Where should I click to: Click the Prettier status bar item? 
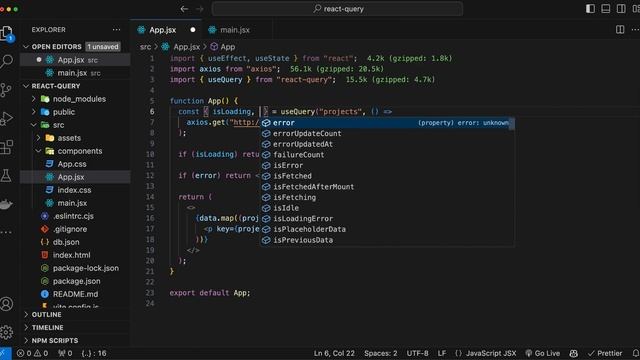pyautogui.click(x=605, y=353)
